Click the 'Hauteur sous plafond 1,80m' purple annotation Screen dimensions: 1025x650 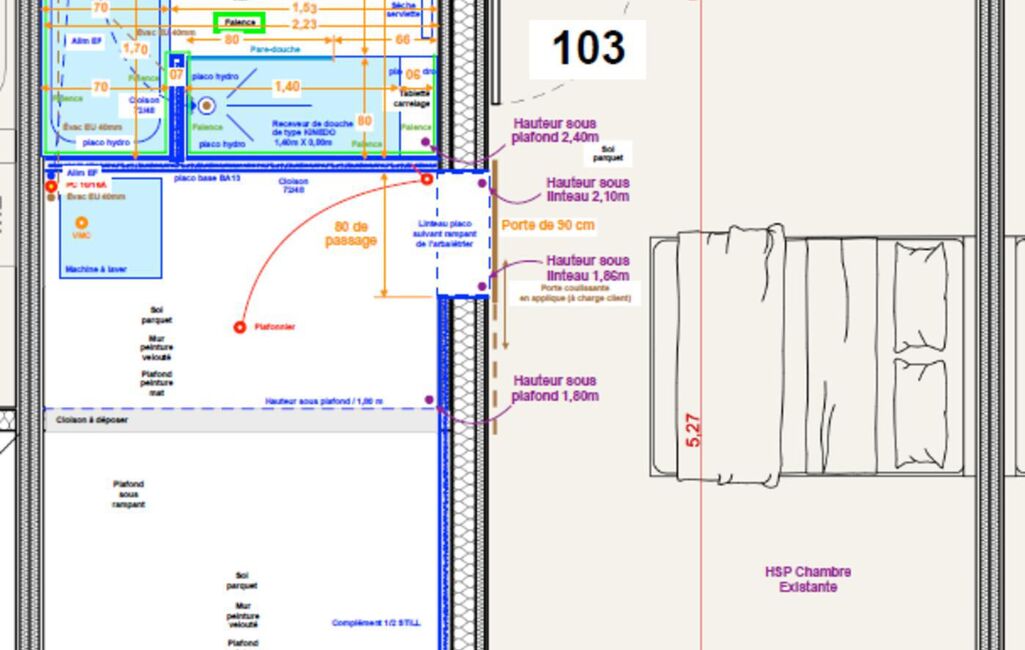pyautogui.click(x=555, y=388)
